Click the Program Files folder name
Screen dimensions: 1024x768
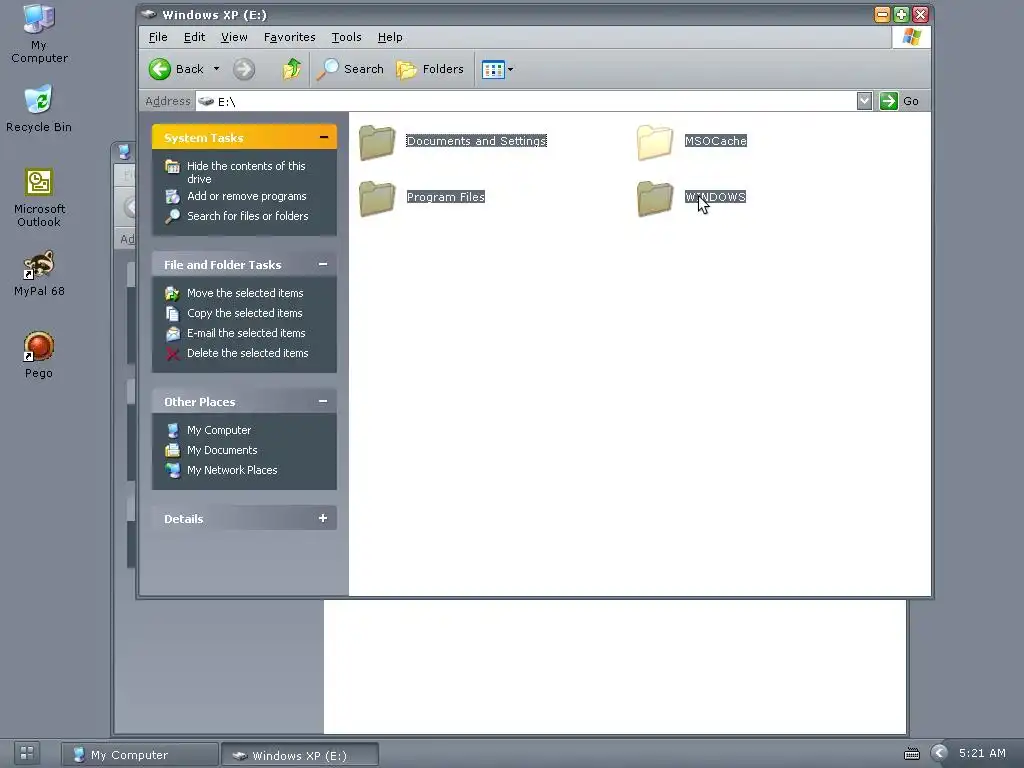point(445,197)
